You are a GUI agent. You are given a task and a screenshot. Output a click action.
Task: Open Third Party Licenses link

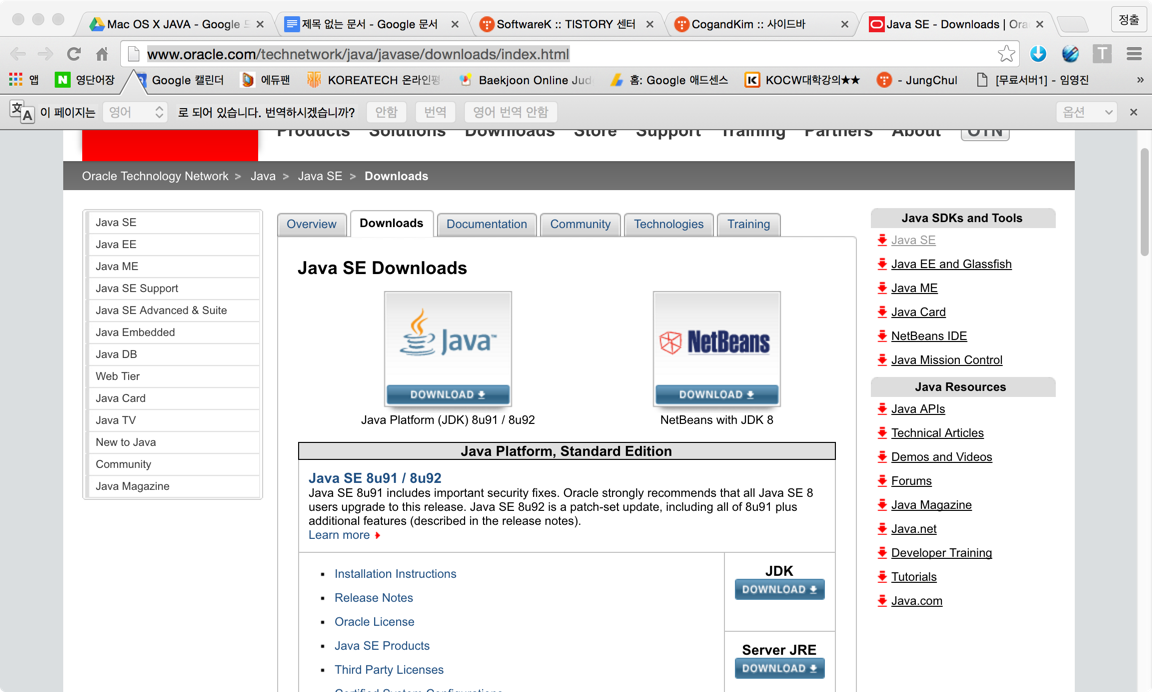tap(389, 670)
